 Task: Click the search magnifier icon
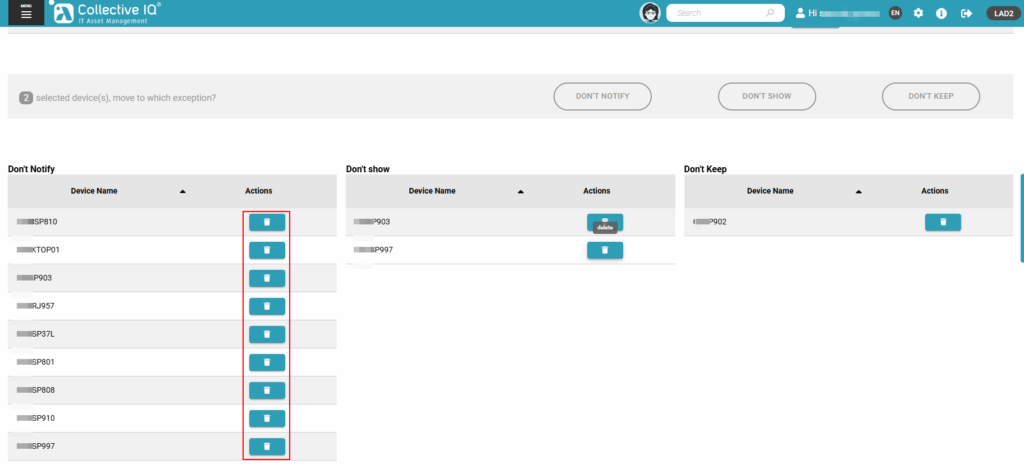(x=770, y=13)
